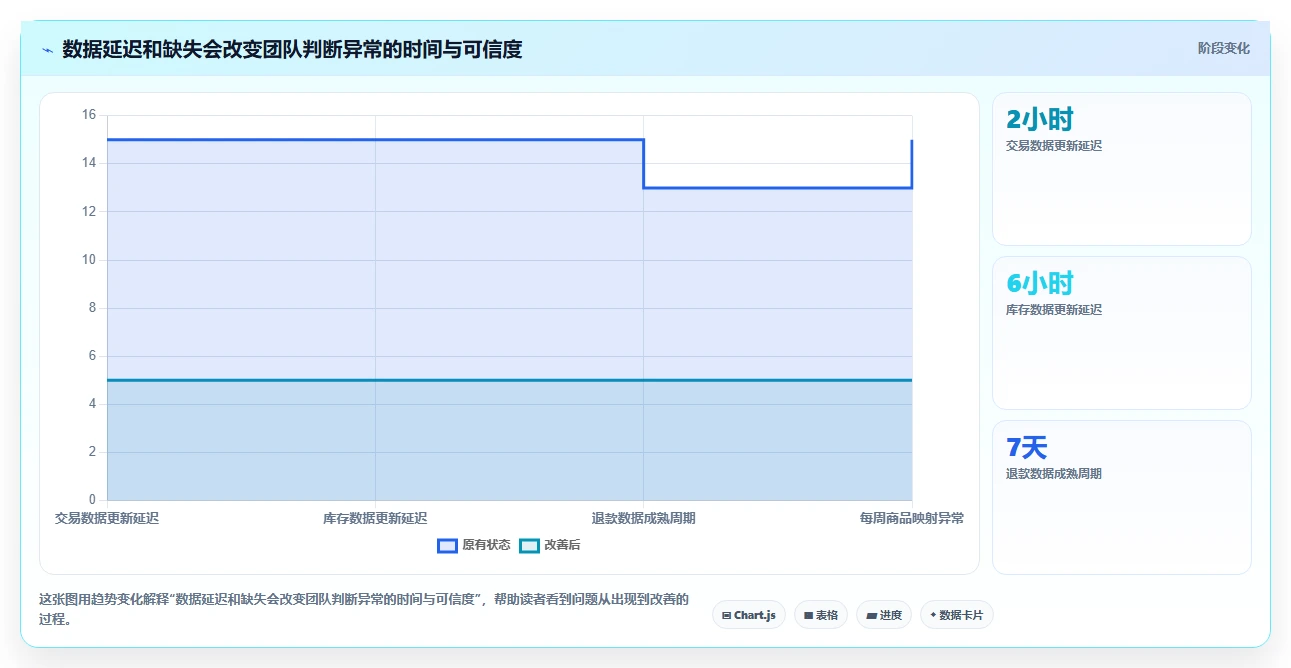
Task: Click the teal 改善后 horizontal line
Action: pos(509,380)
